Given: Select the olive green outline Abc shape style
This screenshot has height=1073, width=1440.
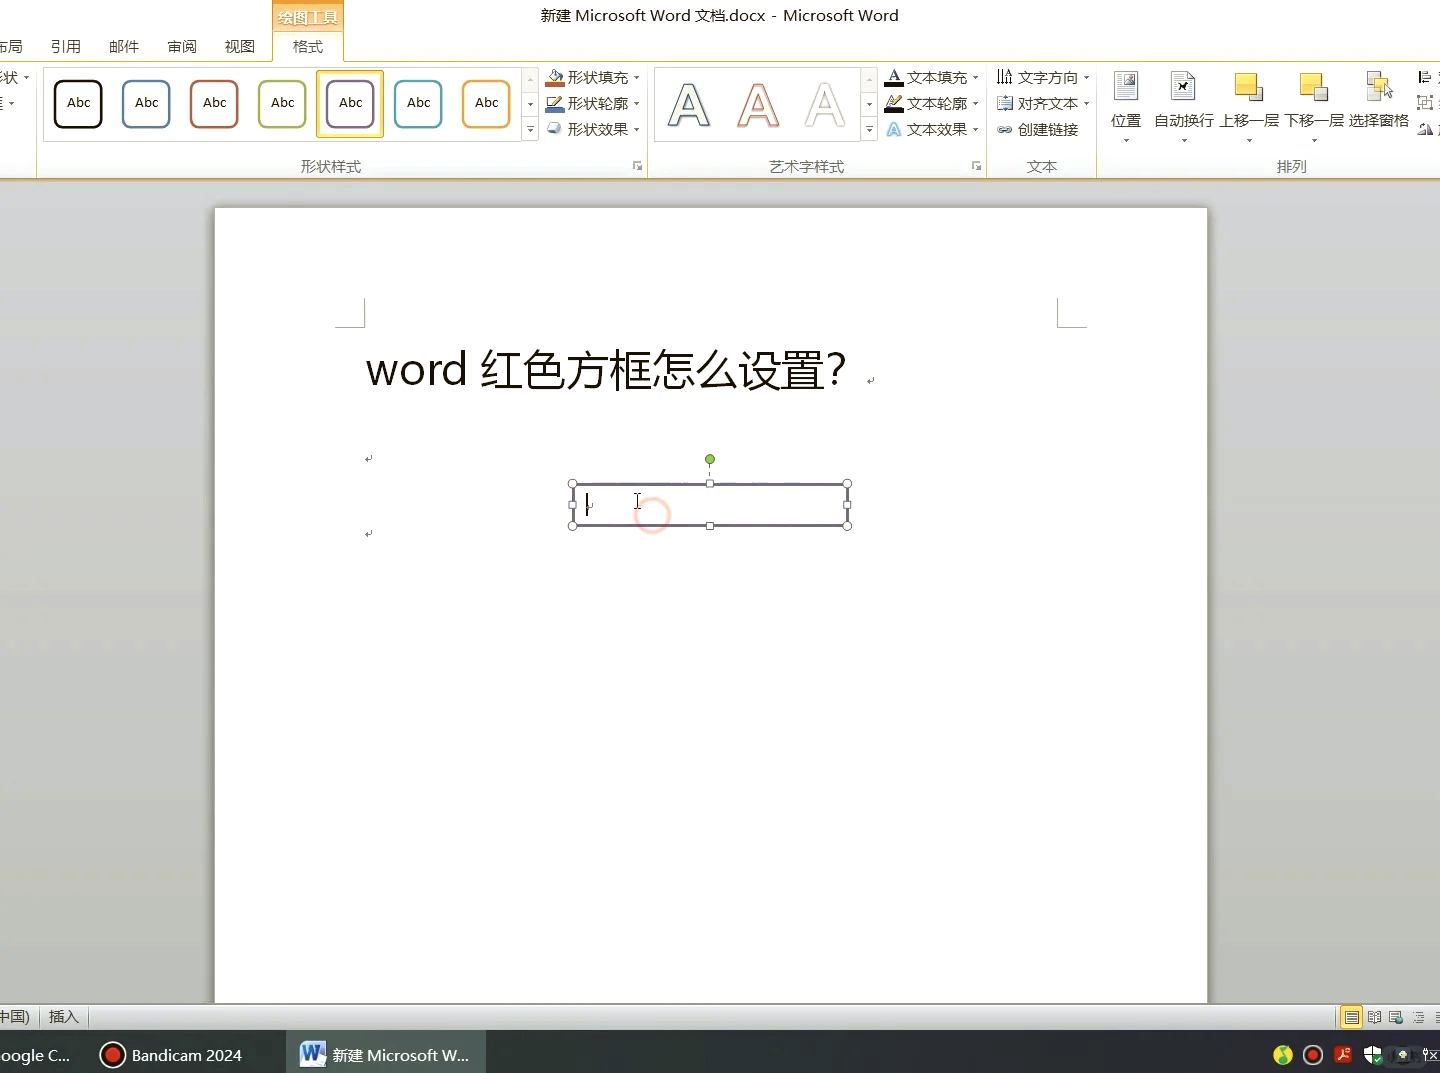Looking at the screenshot, I should (283, 104).
